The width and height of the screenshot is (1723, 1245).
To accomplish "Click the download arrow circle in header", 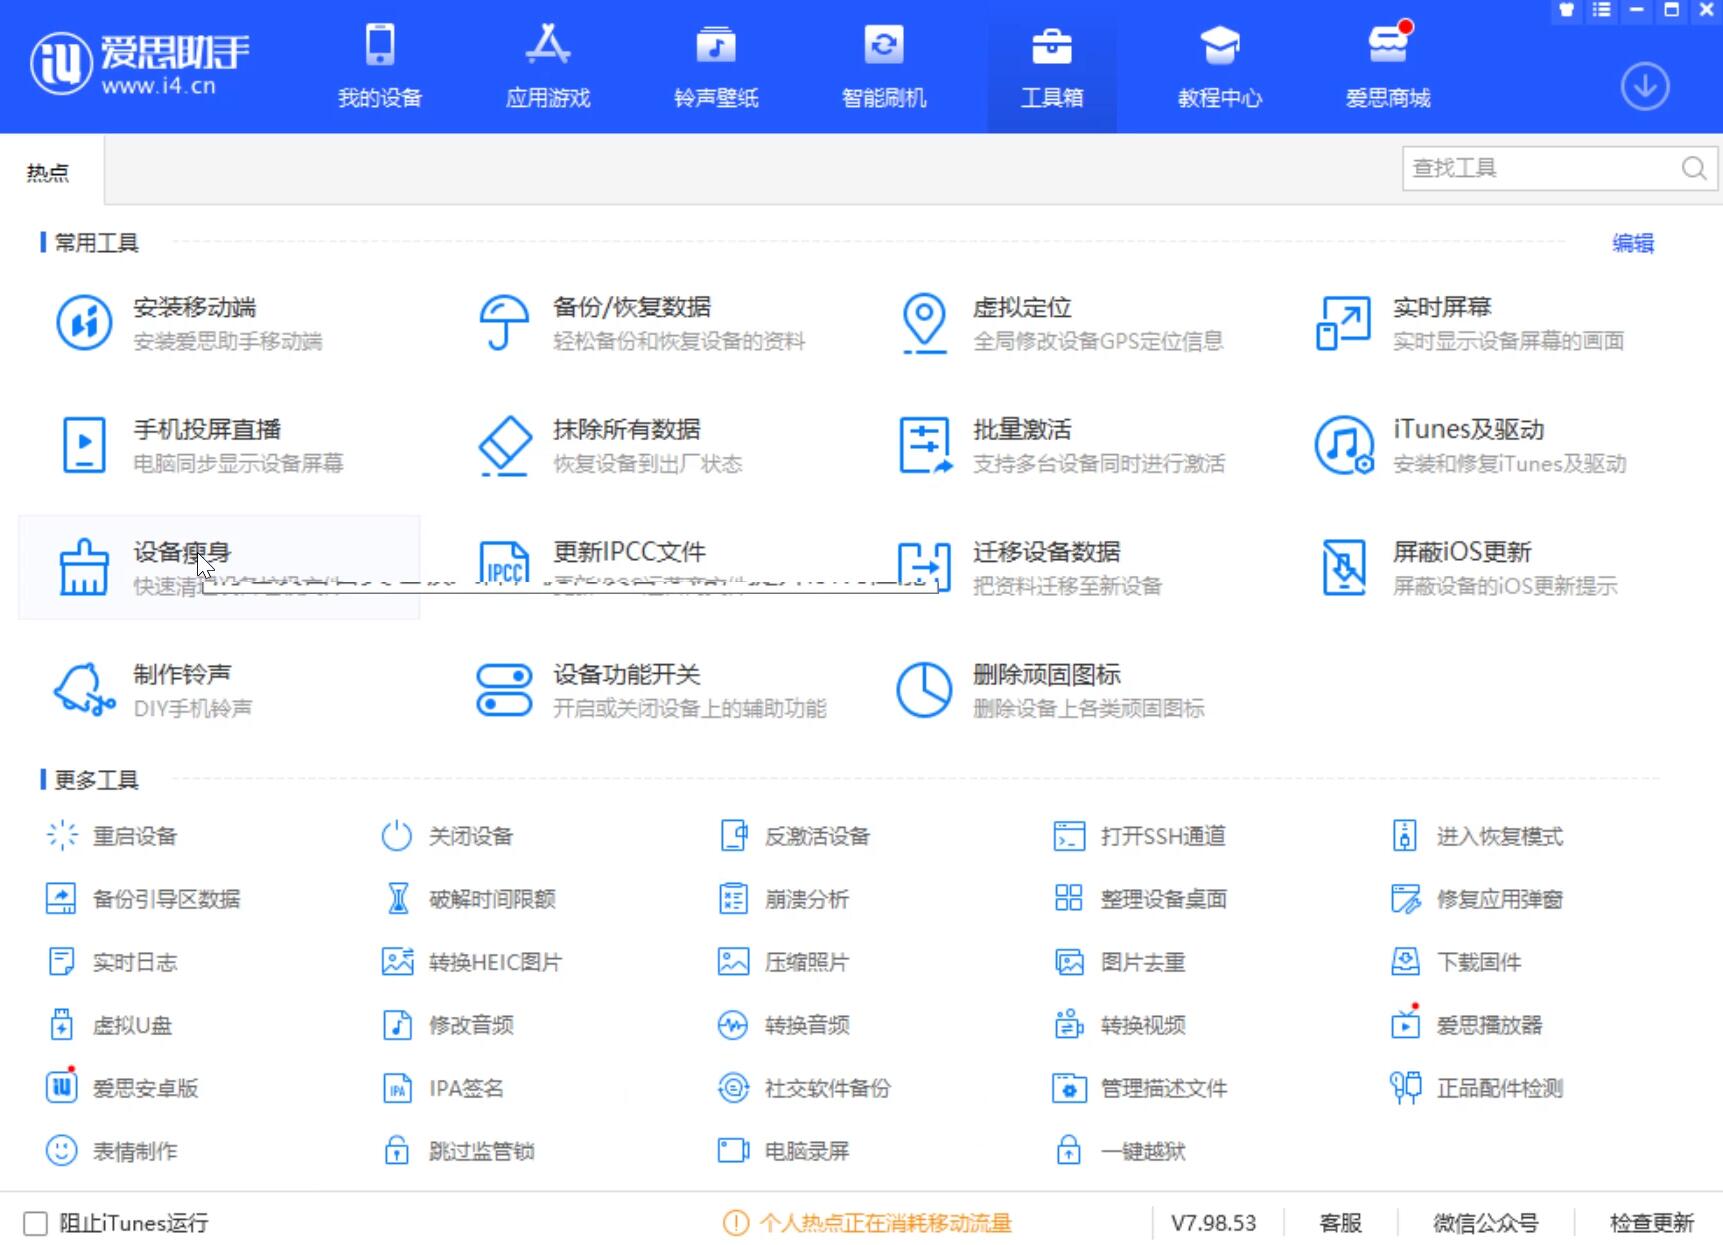I will click(x=1645, y=87).
